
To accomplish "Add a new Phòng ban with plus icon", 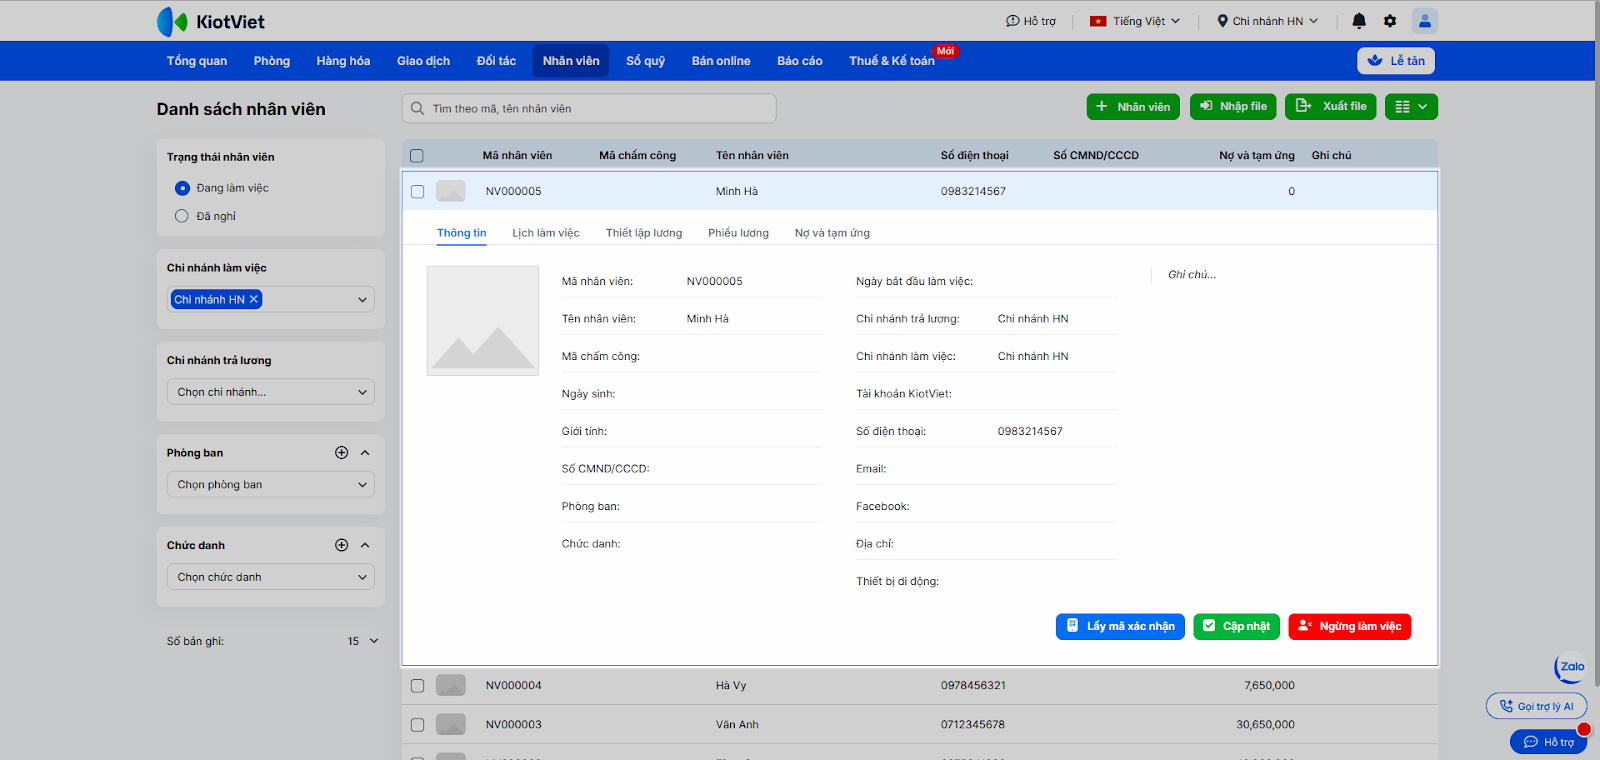I will [341, 453].
